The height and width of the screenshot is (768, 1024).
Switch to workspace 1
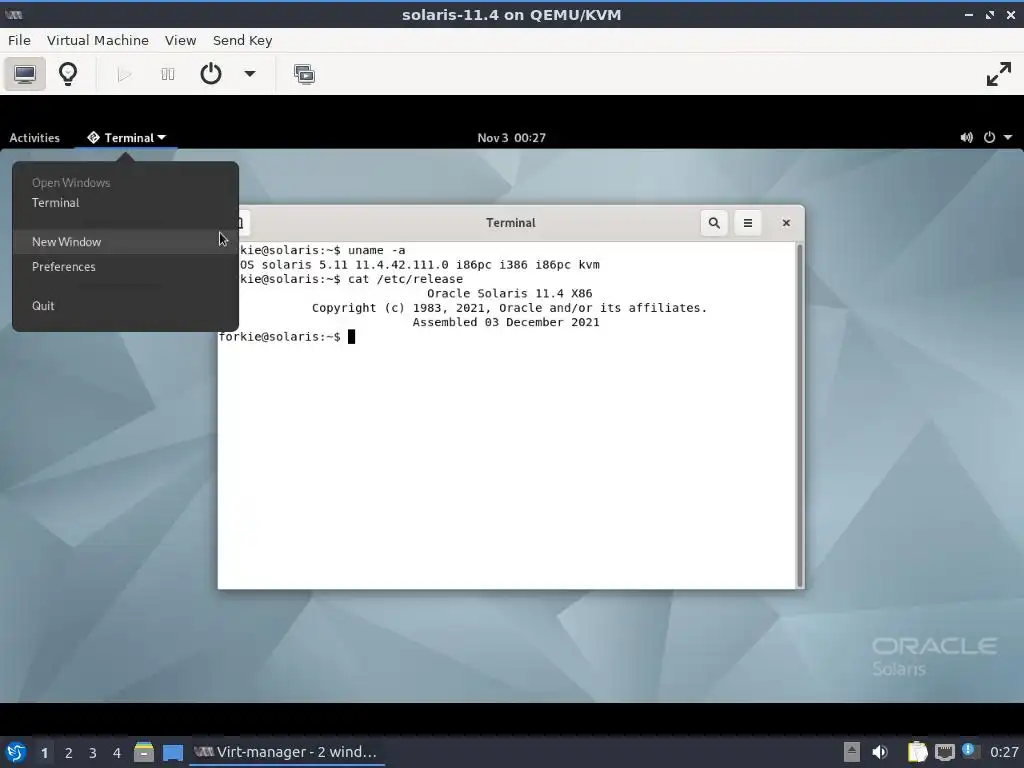tap(44, 753)
